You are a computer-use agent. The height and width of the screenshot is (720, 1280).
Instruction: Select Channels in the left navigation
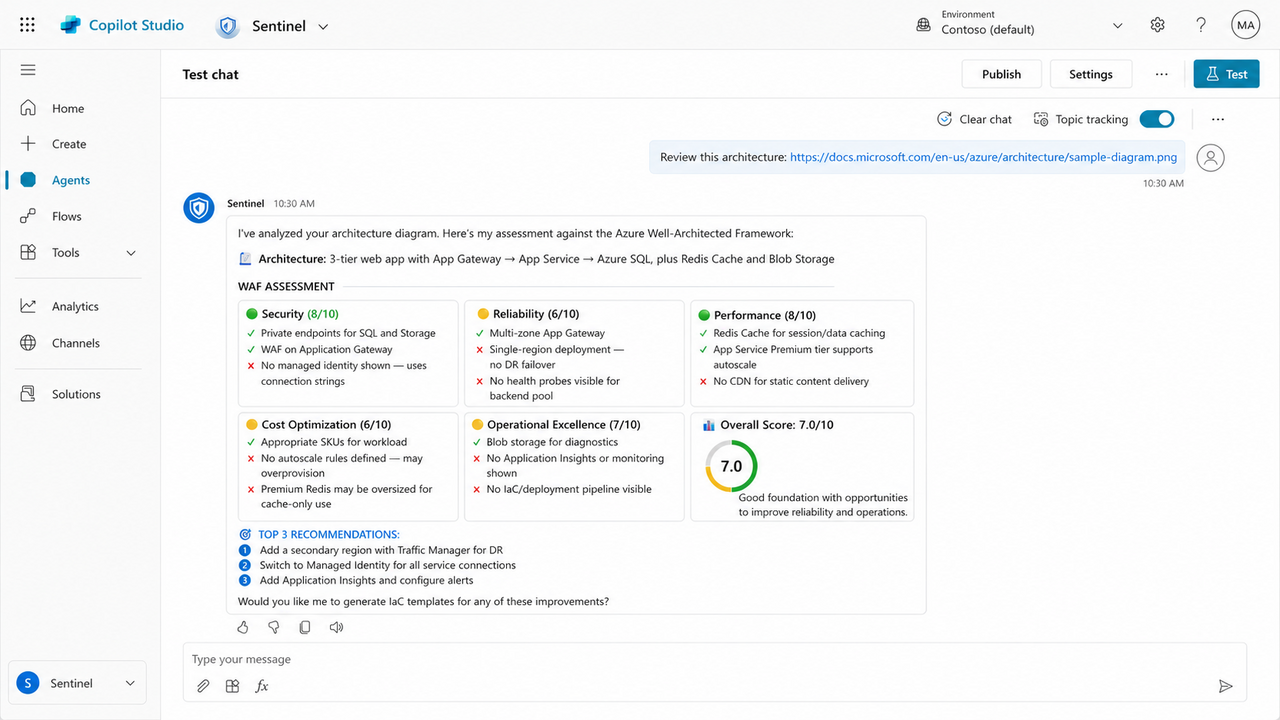pos(76,343)
